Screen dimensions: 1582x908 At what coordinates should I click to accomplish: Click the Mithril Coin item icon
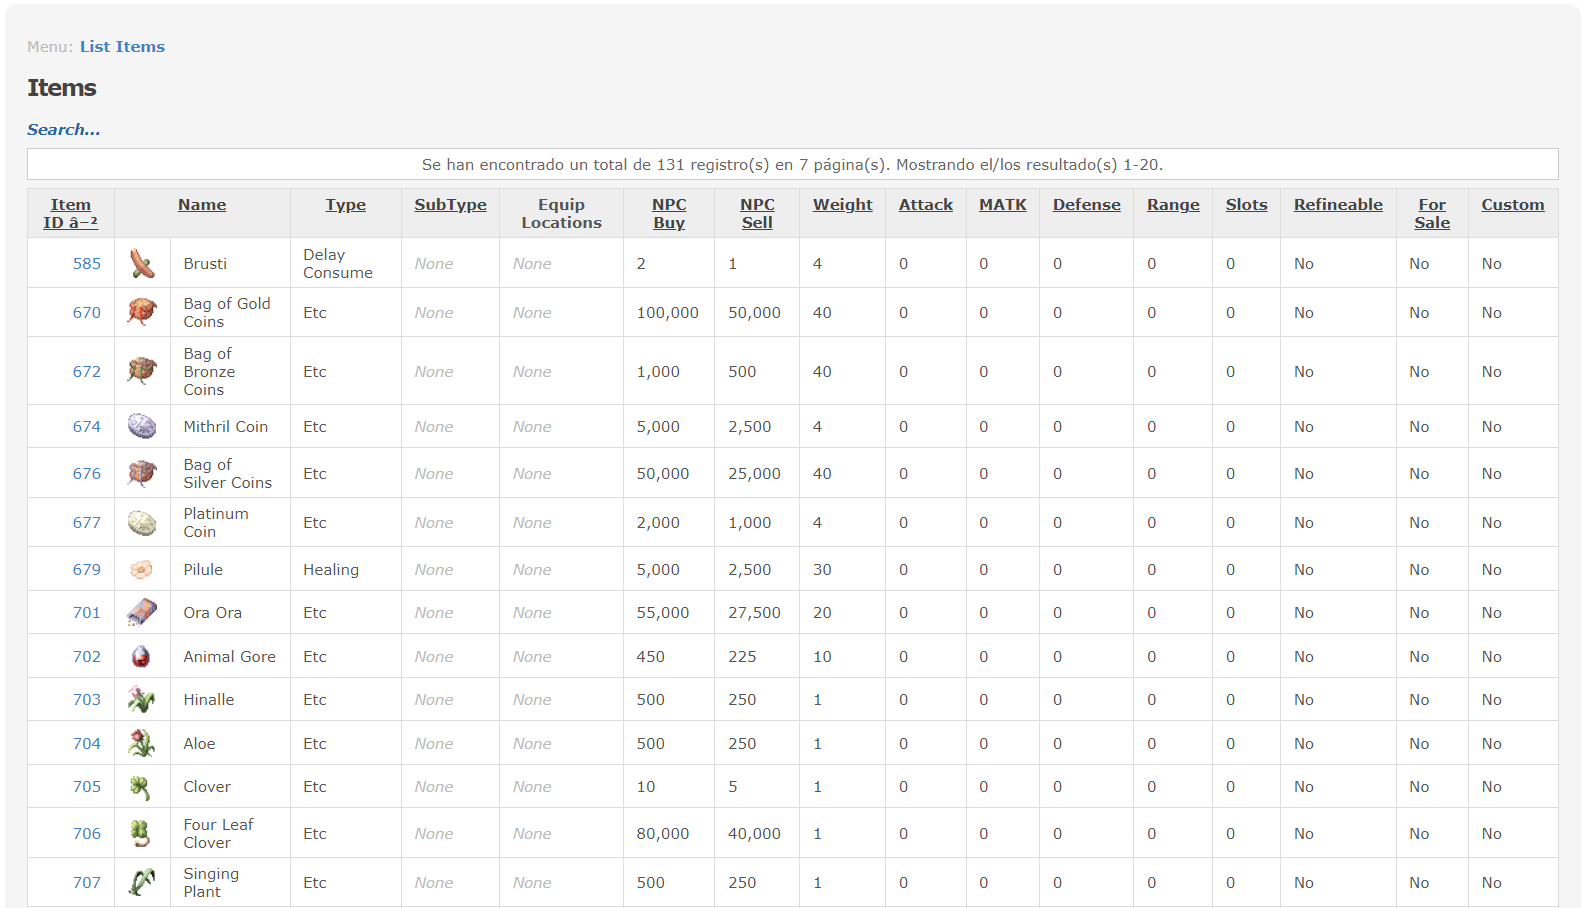[142, 426]
